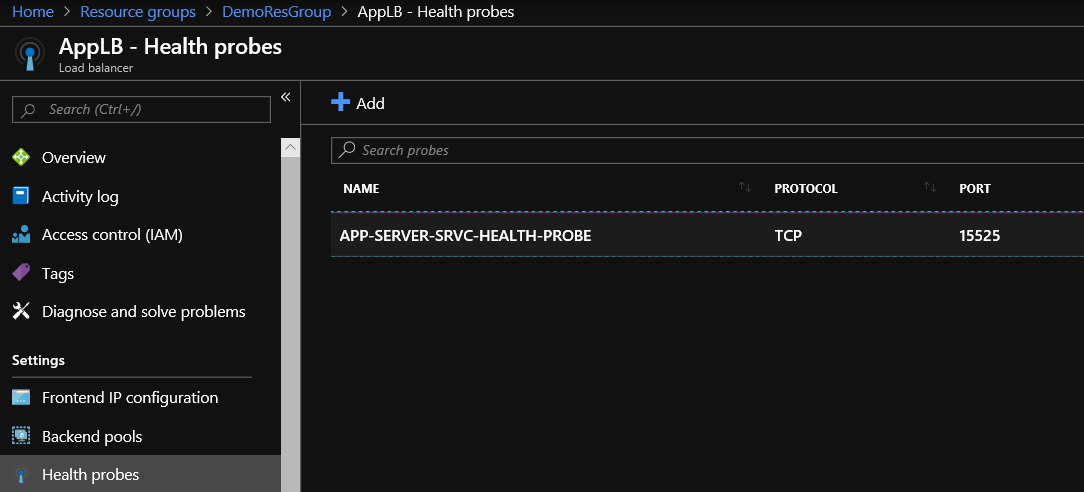1084x492 pixels.
Task: Go to Home breadcrumb link
Action: 33,12
